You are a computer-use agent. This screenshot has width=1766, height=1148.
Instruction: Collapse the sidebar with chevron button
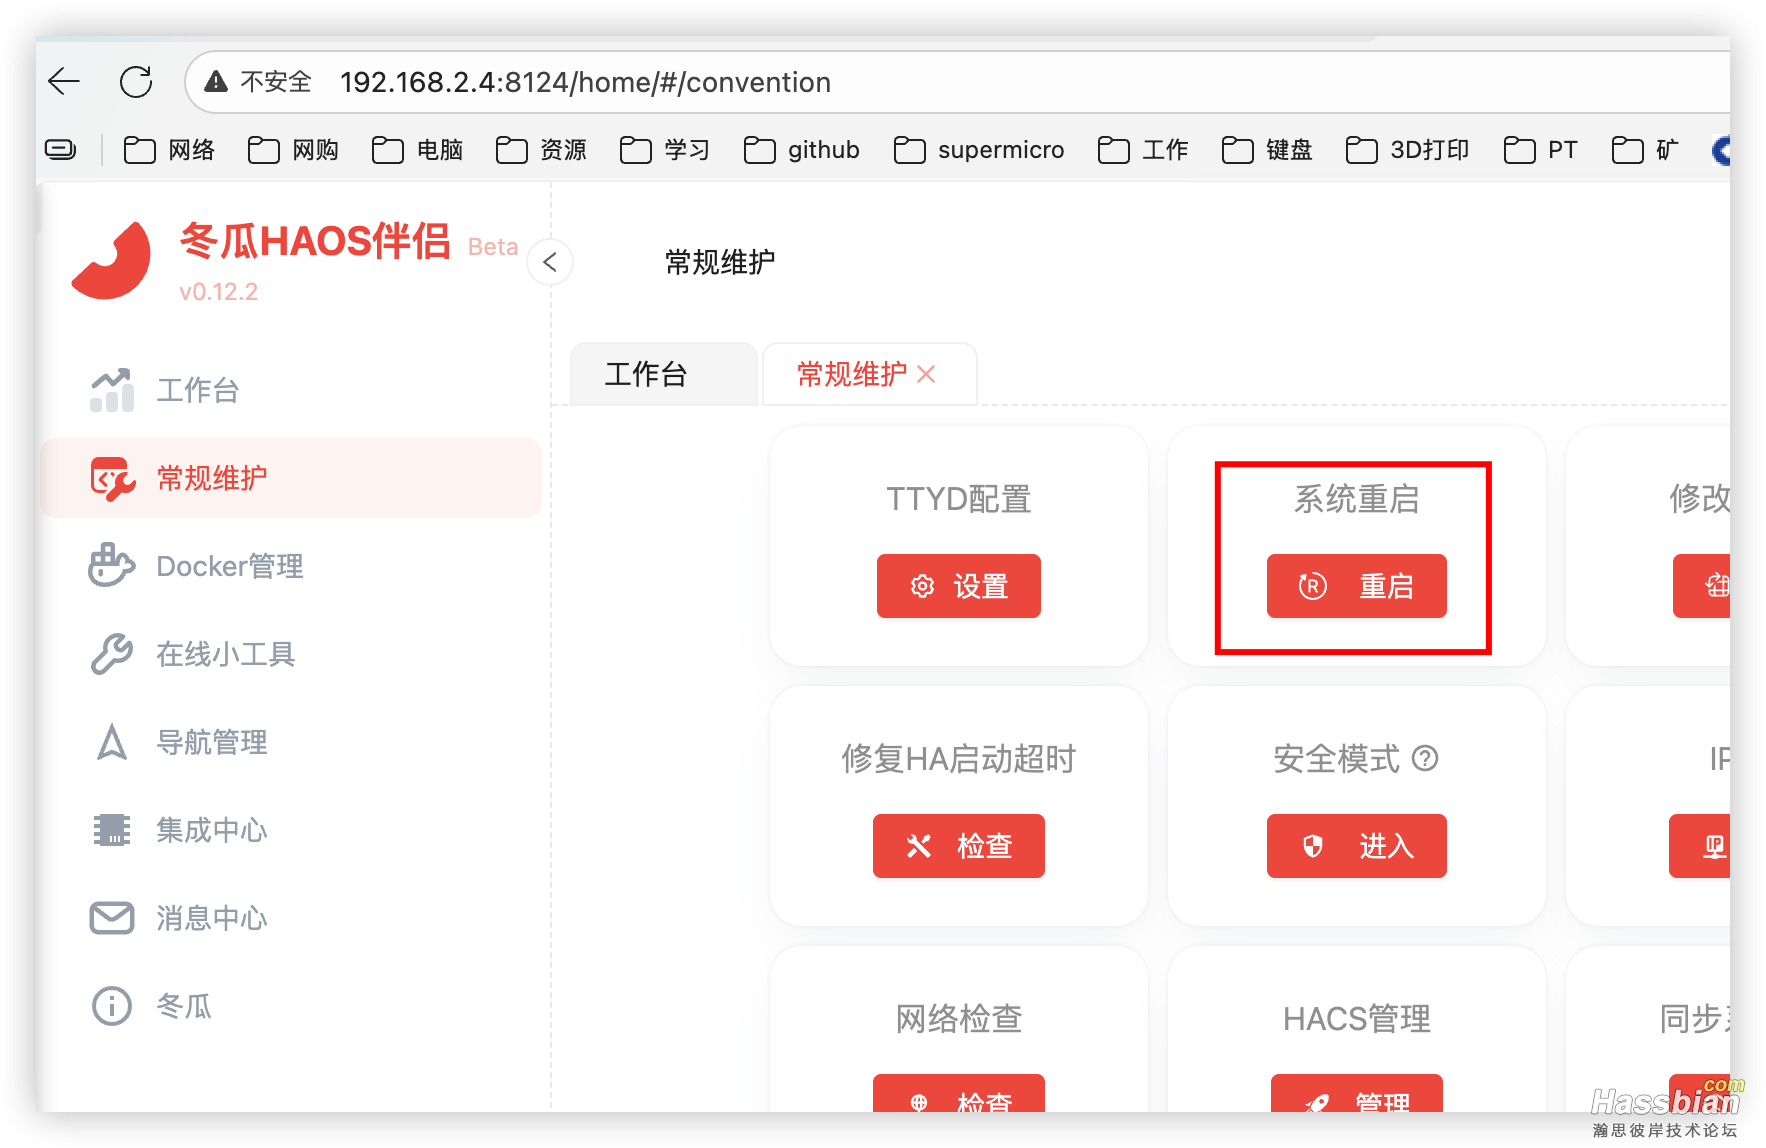(x=550, y=262)
